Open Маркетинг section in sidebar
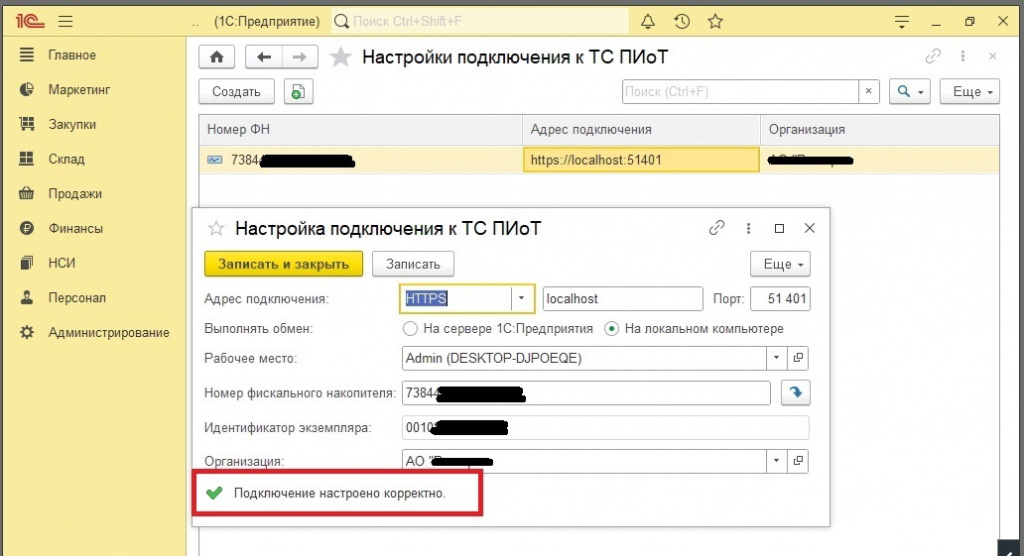Viewport: 1024px width, 556px height. click(x=79, y=90)
